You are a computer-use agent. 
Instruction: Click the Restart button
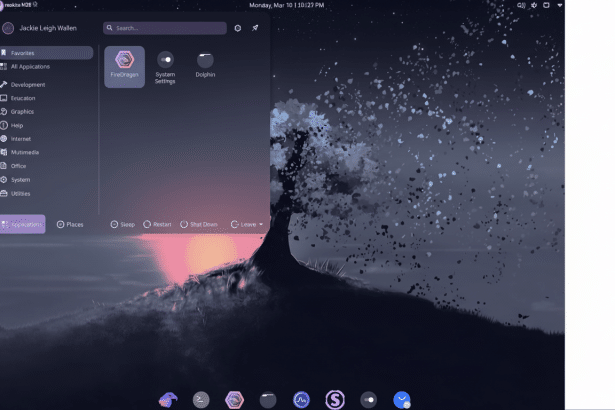pos(157,224)
